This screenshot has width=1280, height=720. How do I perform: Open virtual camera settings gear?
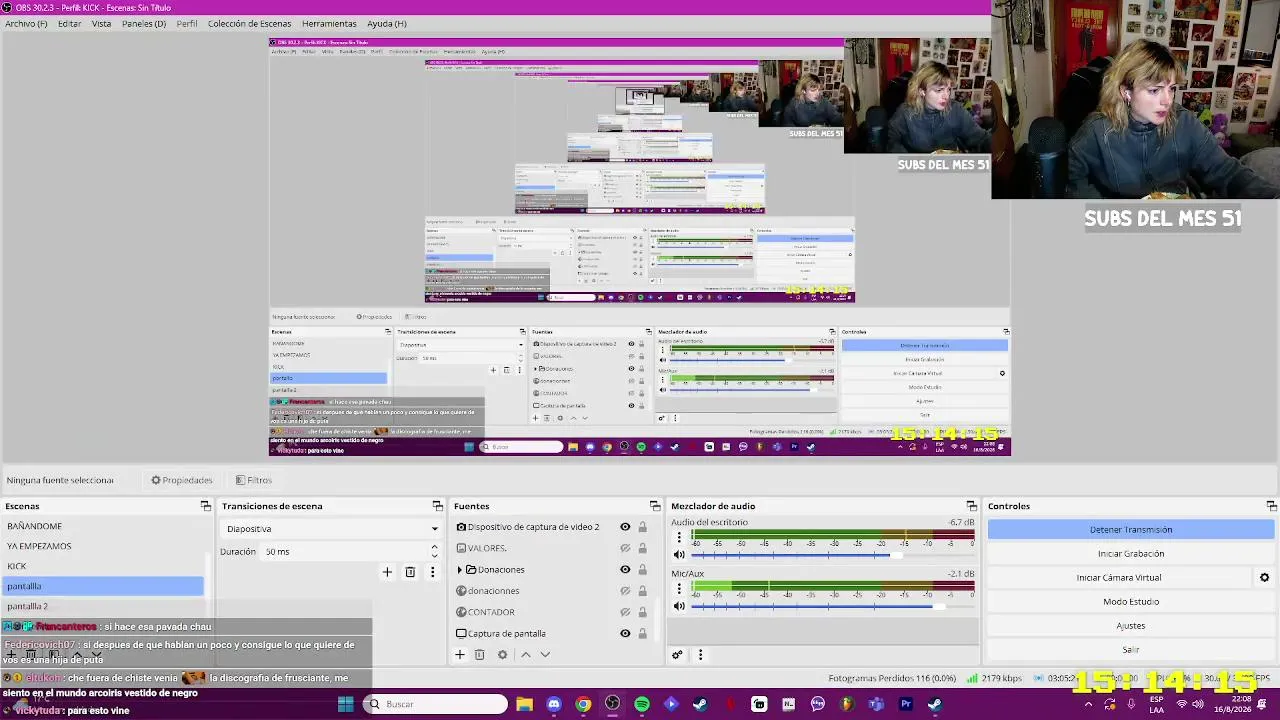(x=1264, y=578)
